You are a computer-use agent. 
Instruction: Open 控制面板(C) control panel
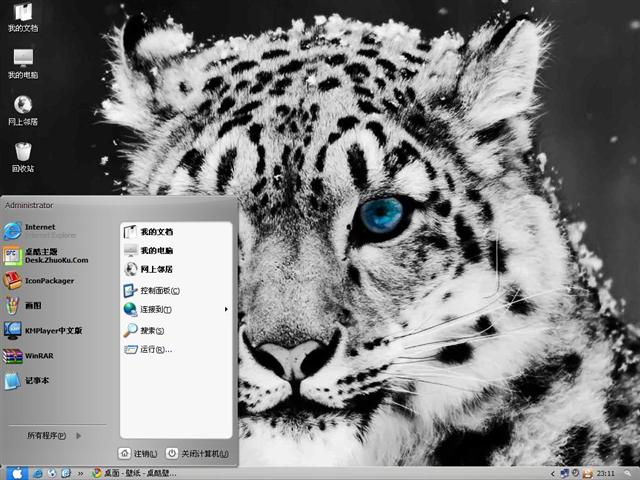[x=152, y=291]
